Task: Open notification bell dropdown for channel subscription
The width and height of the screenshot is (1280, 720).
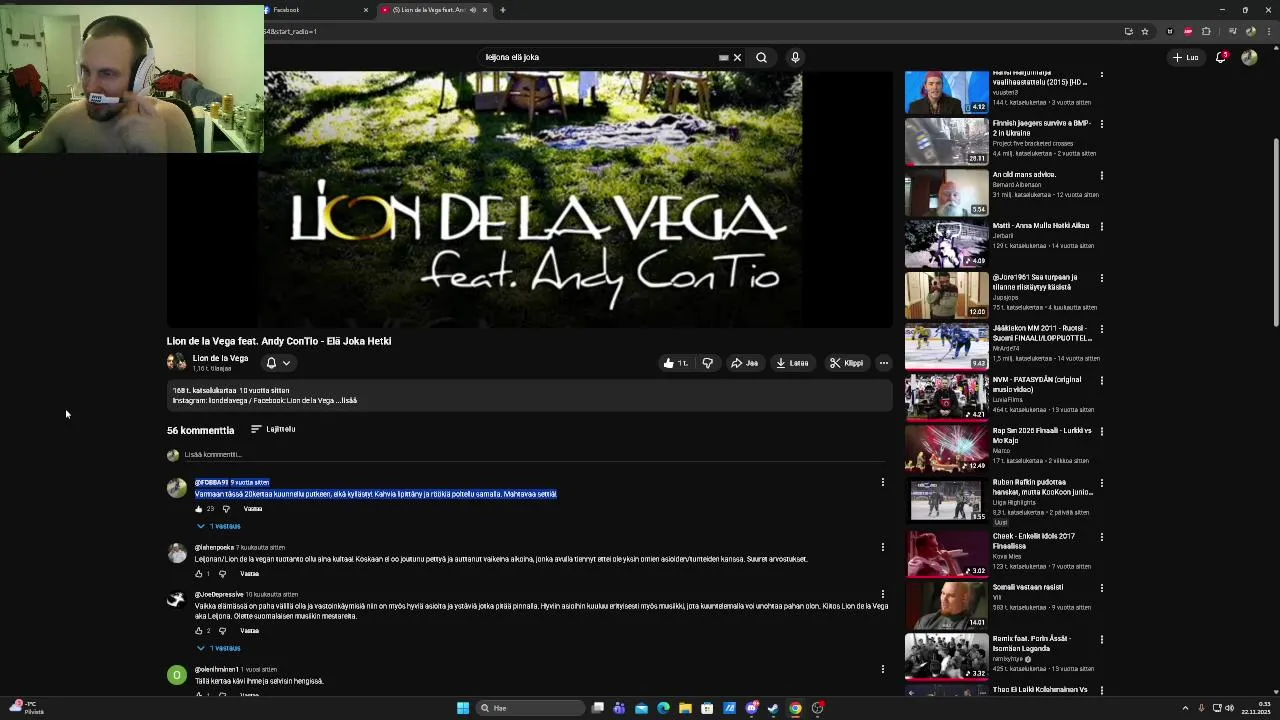Action: point(277,363)
